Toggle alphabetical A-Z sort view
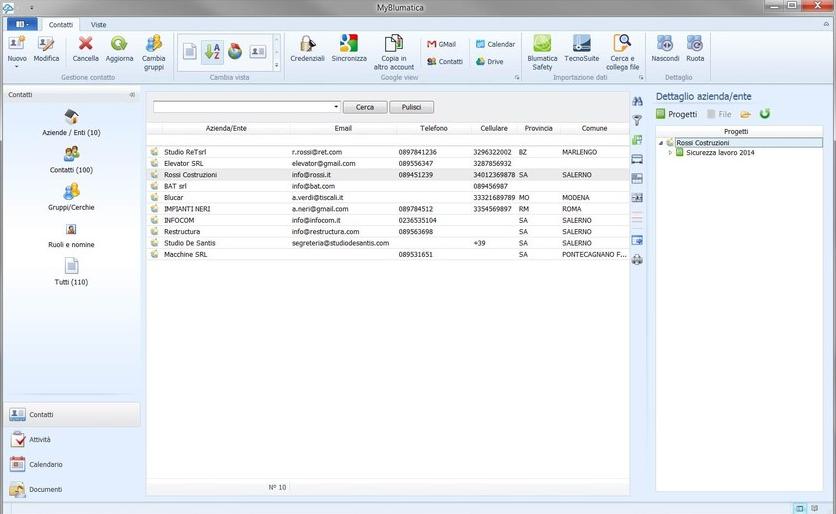This screenshot has height=514, width=836. tap(212, 51)
